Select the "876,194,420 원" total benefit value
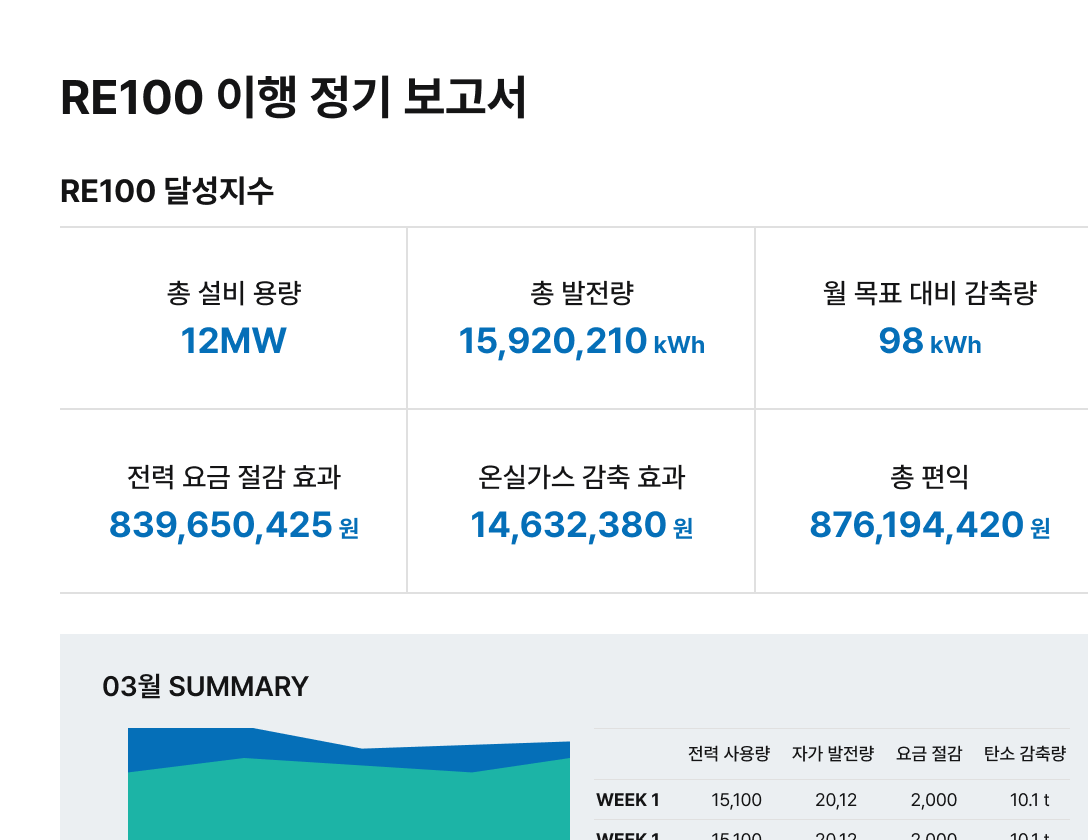 [x=930, y=525]
